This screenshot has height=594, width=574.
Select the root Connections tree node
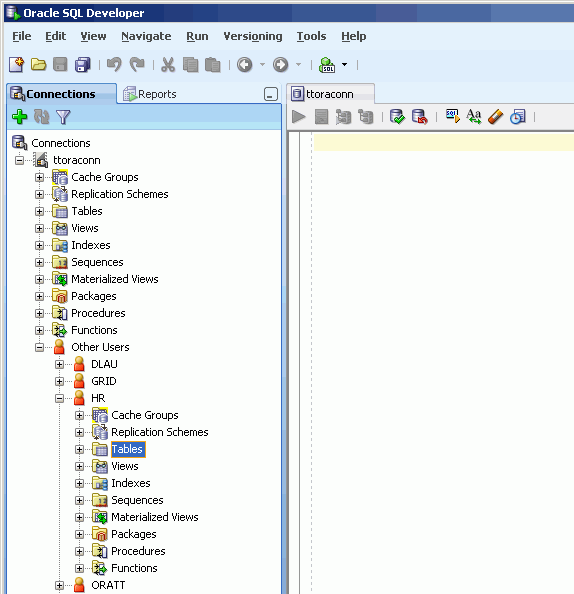[x=61, y=143]
